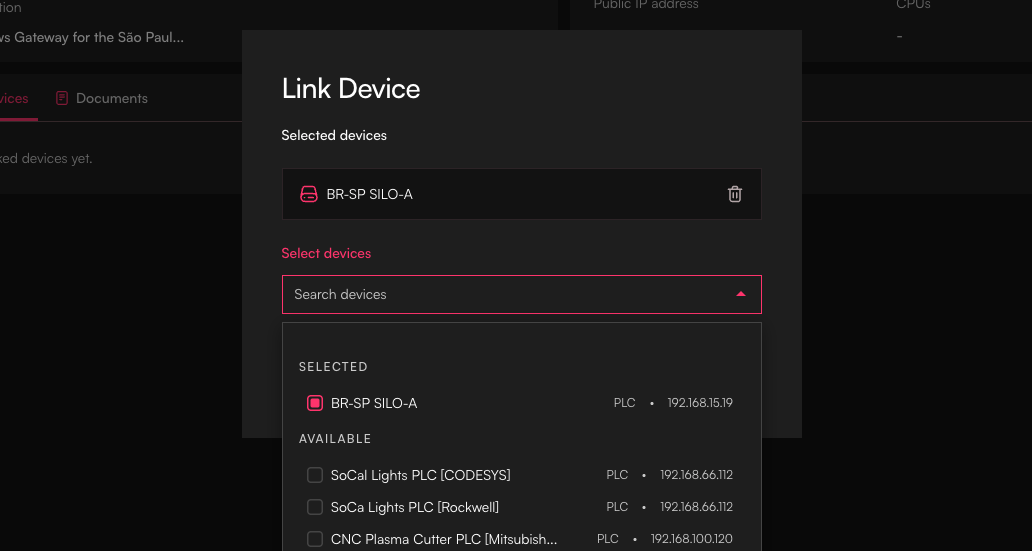Switch to the Documents tab

(111, 98)
